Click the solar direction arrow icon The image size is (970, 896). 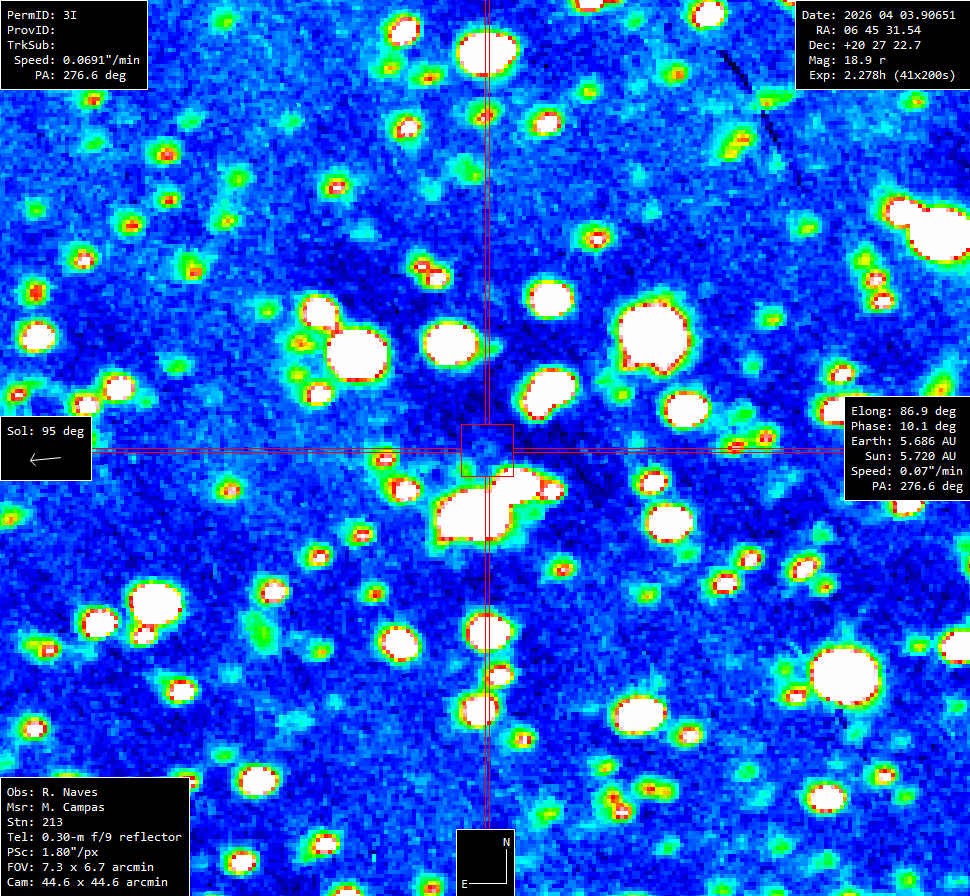[45, 459]
